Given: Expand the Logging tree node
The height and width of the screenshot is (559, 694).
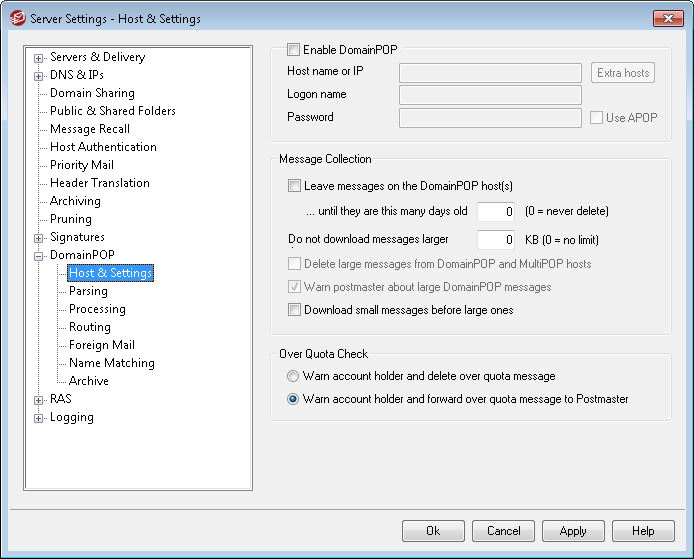Looking at the screenshot, I should click(x=39, y=418).
